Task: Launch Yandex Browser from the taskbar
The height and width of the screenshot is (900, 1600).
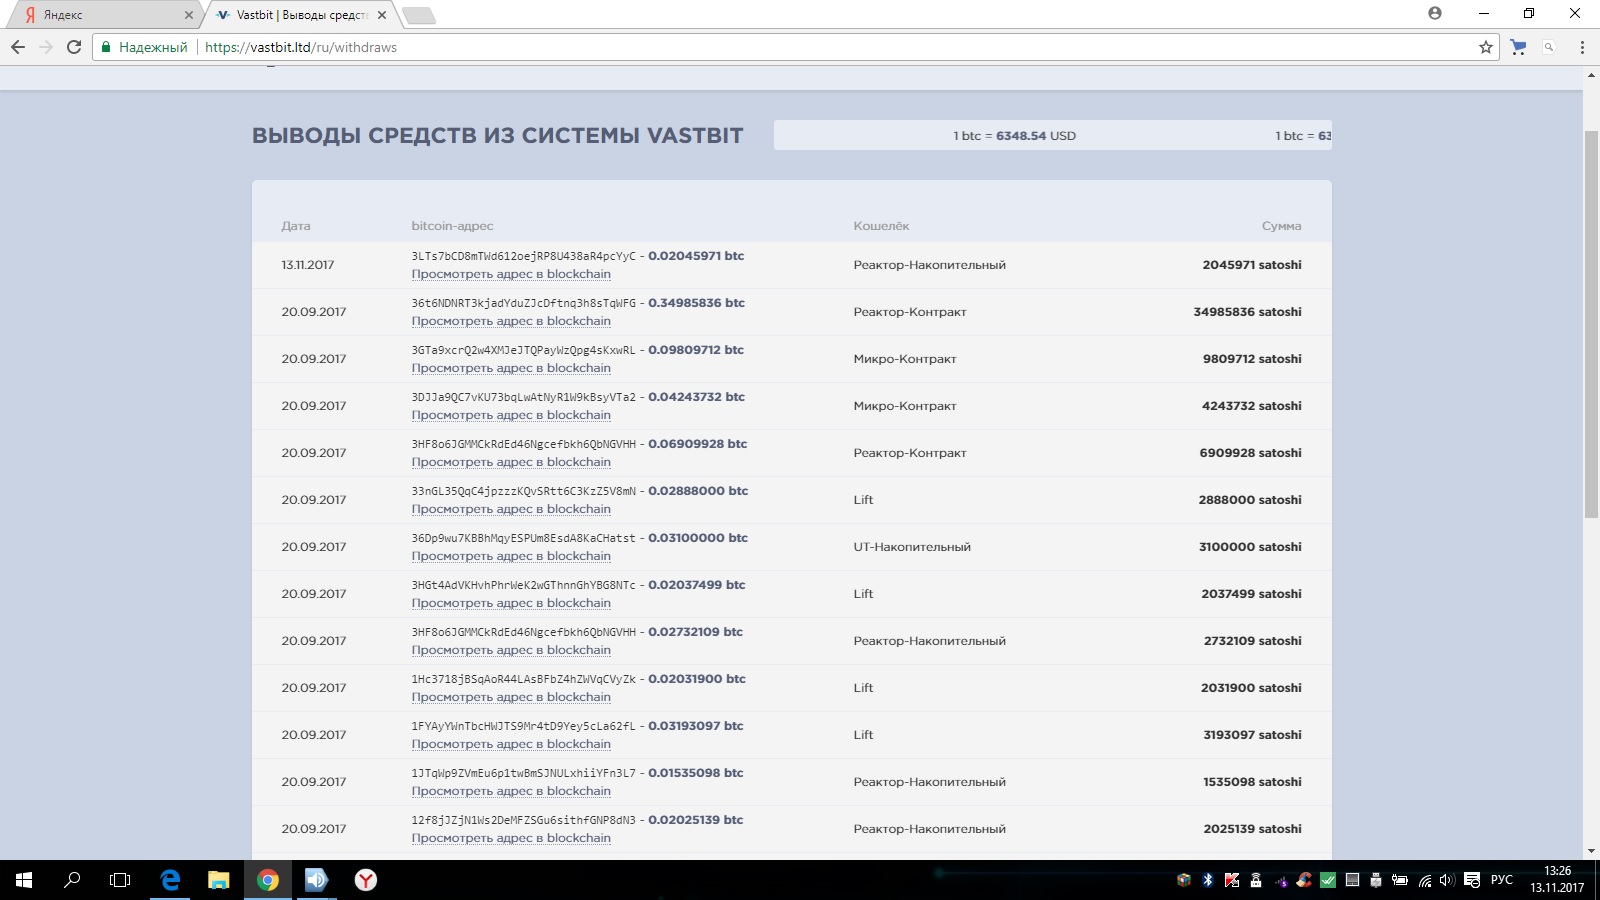Action: pyautogui.click(x=366, y=880)
